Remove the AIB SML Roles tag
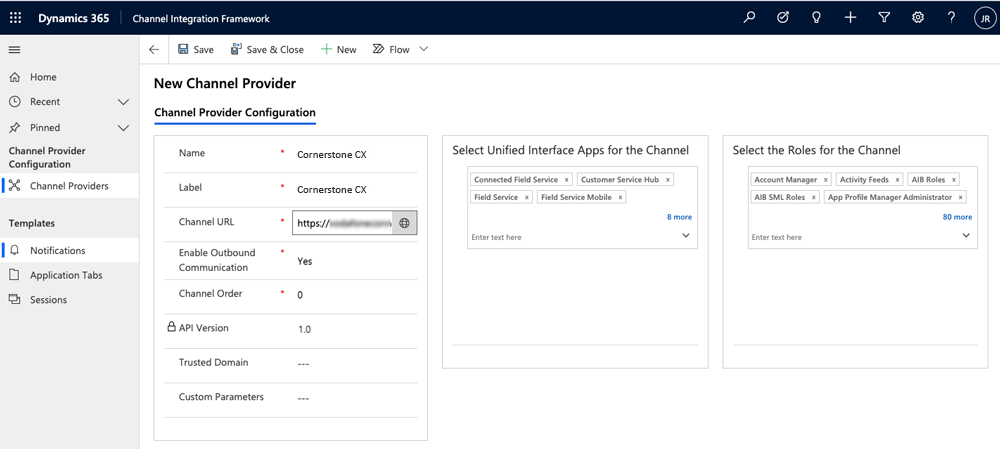 pos(814,198)
